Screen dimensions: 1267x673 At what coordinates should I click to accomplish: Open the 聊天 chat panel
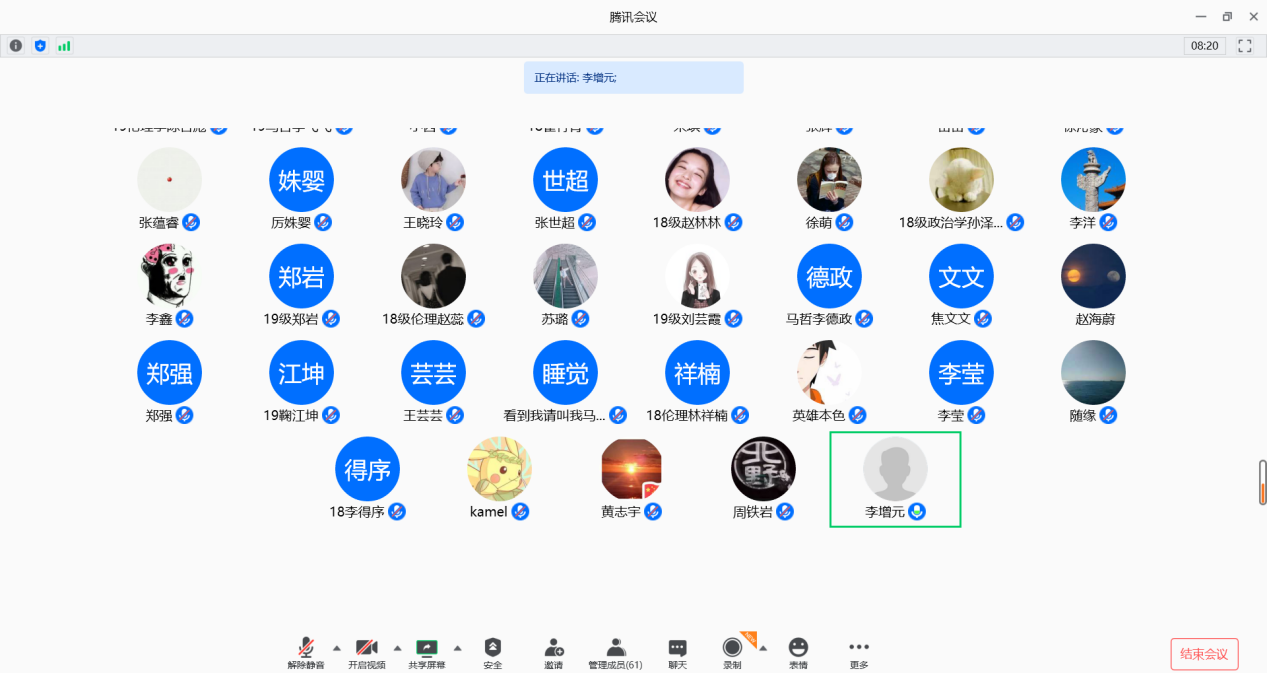pos(678,653)
